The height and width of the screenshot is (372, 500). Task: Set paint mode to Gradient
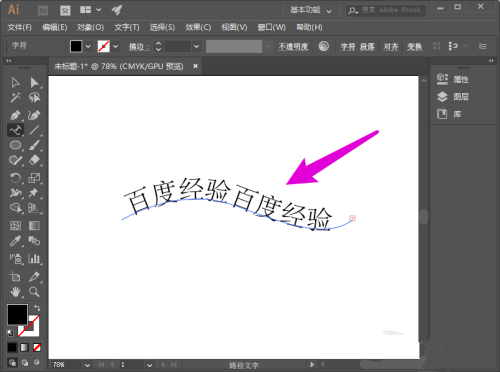(x=25, y=348)
